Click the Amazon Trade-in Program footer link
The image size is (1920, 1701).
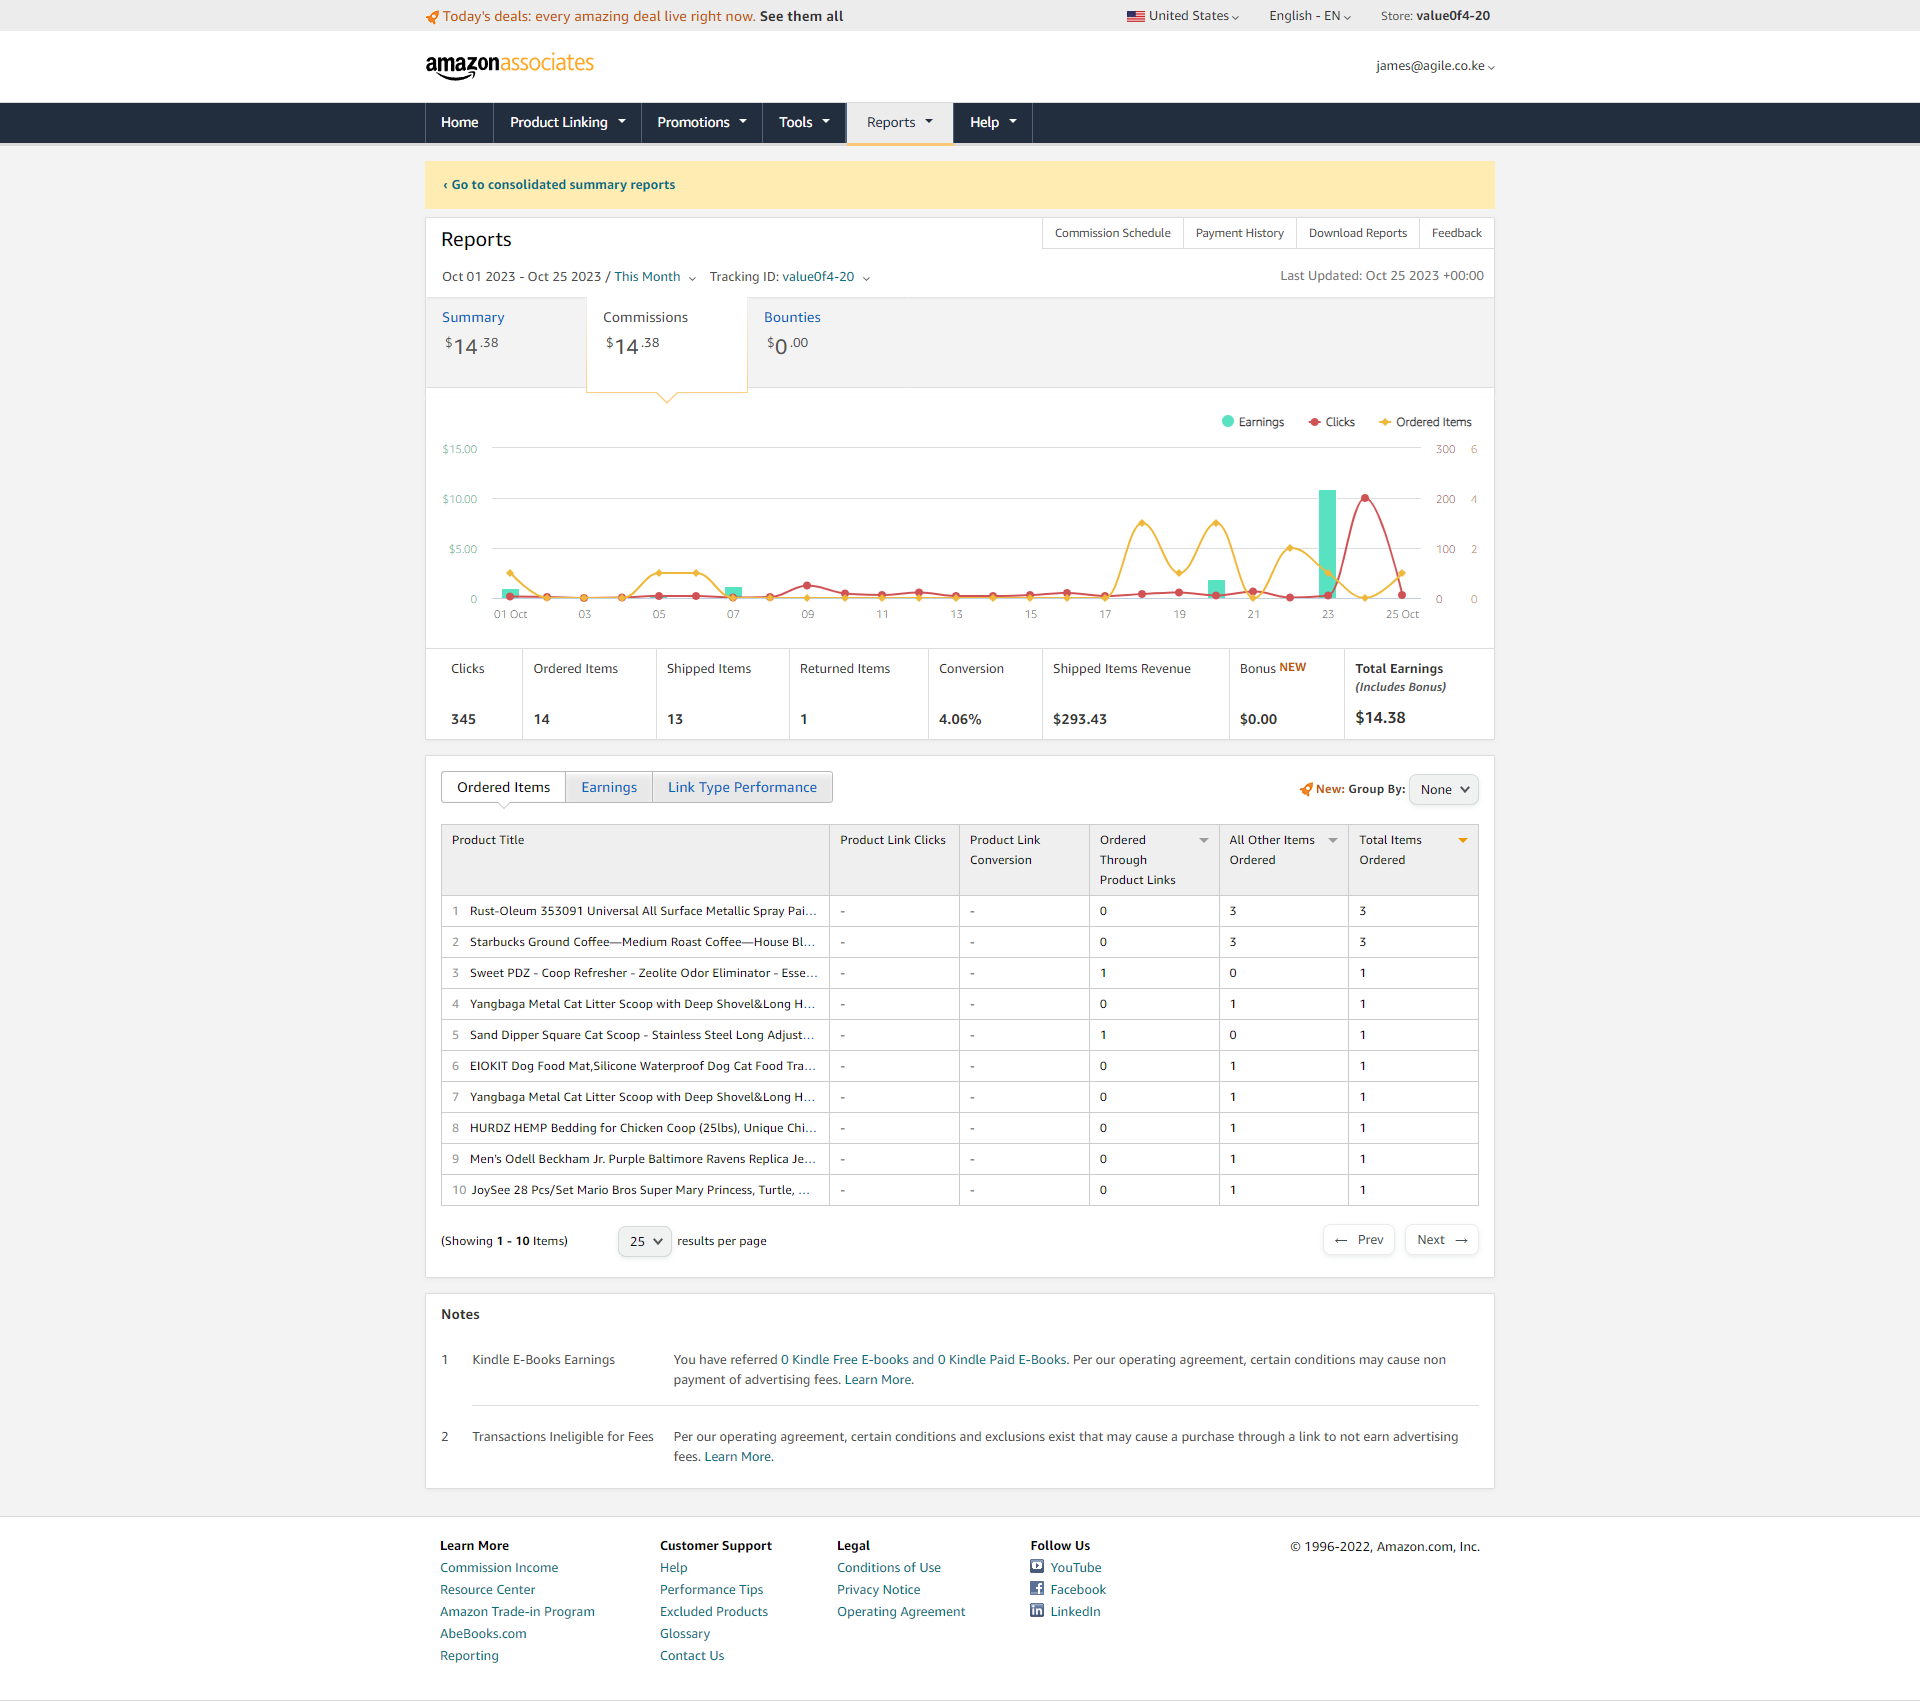pos(517,1612)
